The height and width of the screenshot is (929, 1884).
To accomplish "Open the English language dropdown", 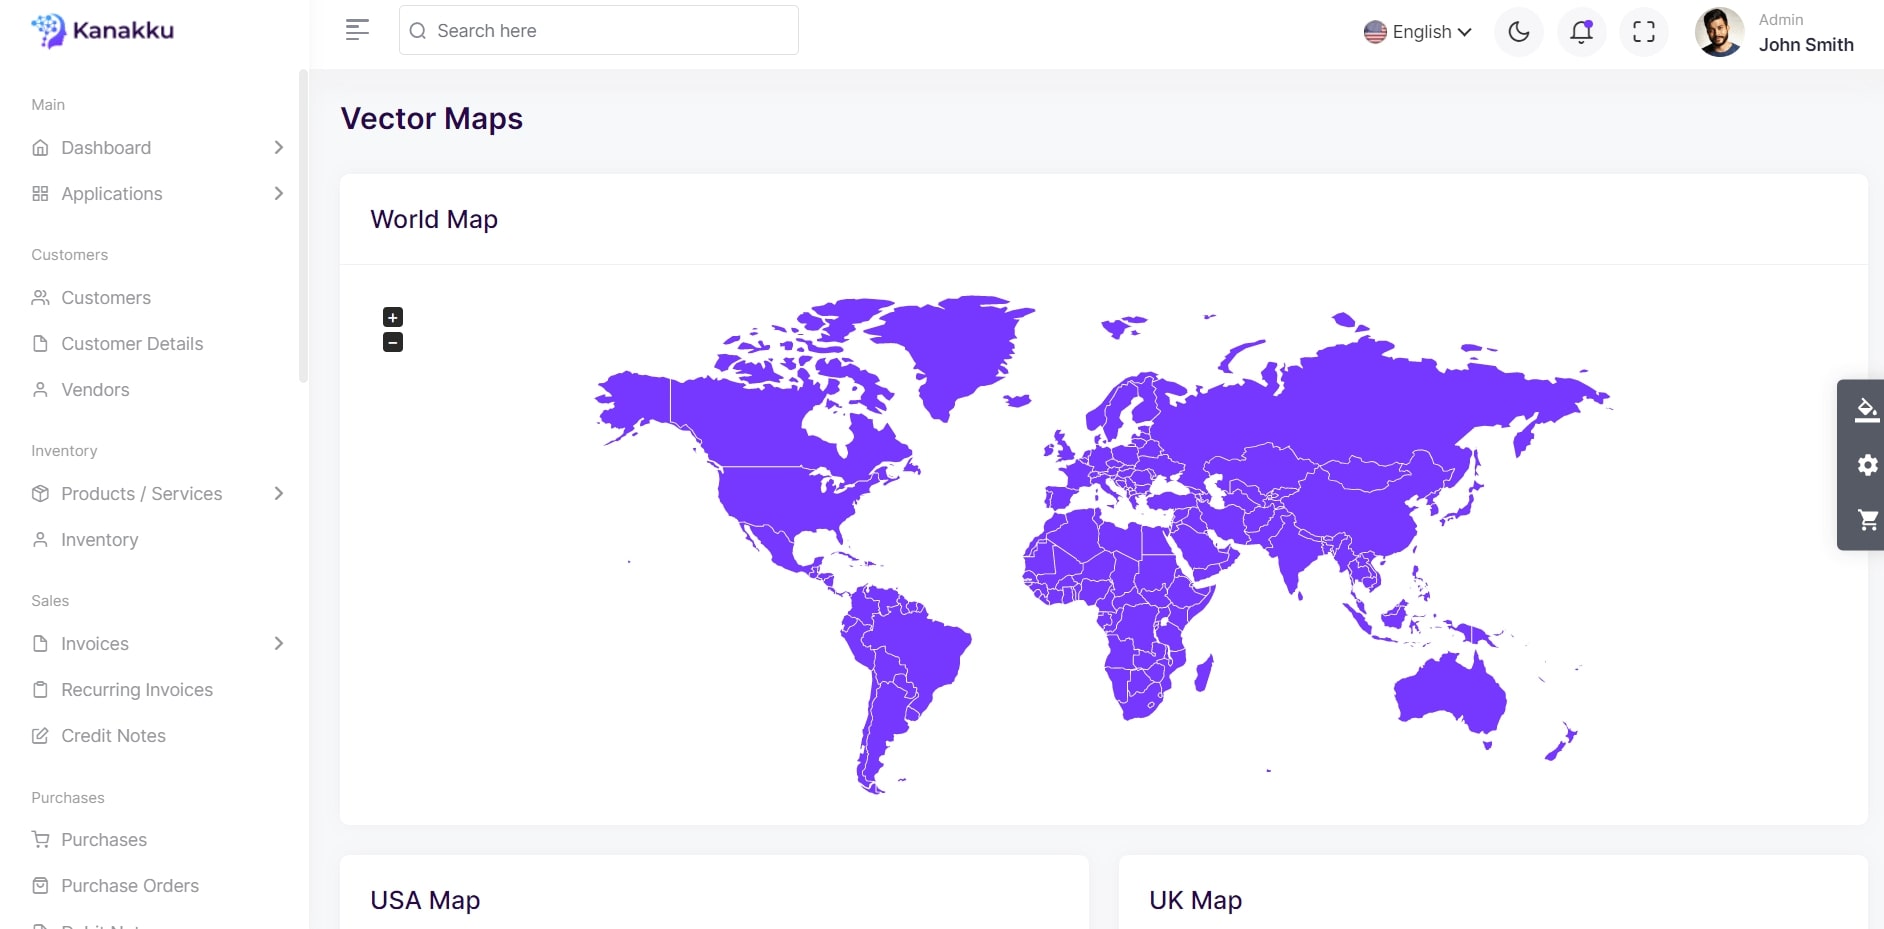I will coord(1417,32).
